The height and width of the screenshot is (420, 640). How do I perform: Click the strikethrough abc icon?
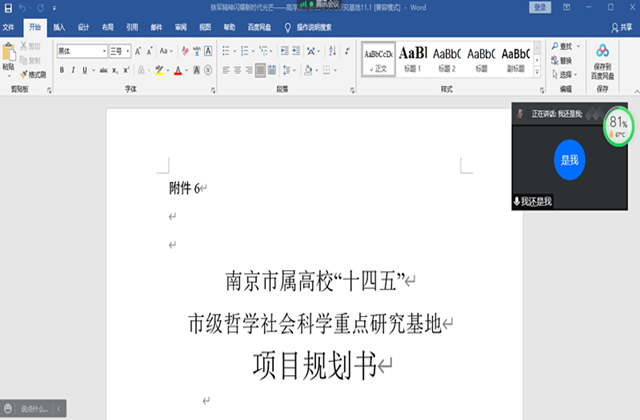(101, 71)
